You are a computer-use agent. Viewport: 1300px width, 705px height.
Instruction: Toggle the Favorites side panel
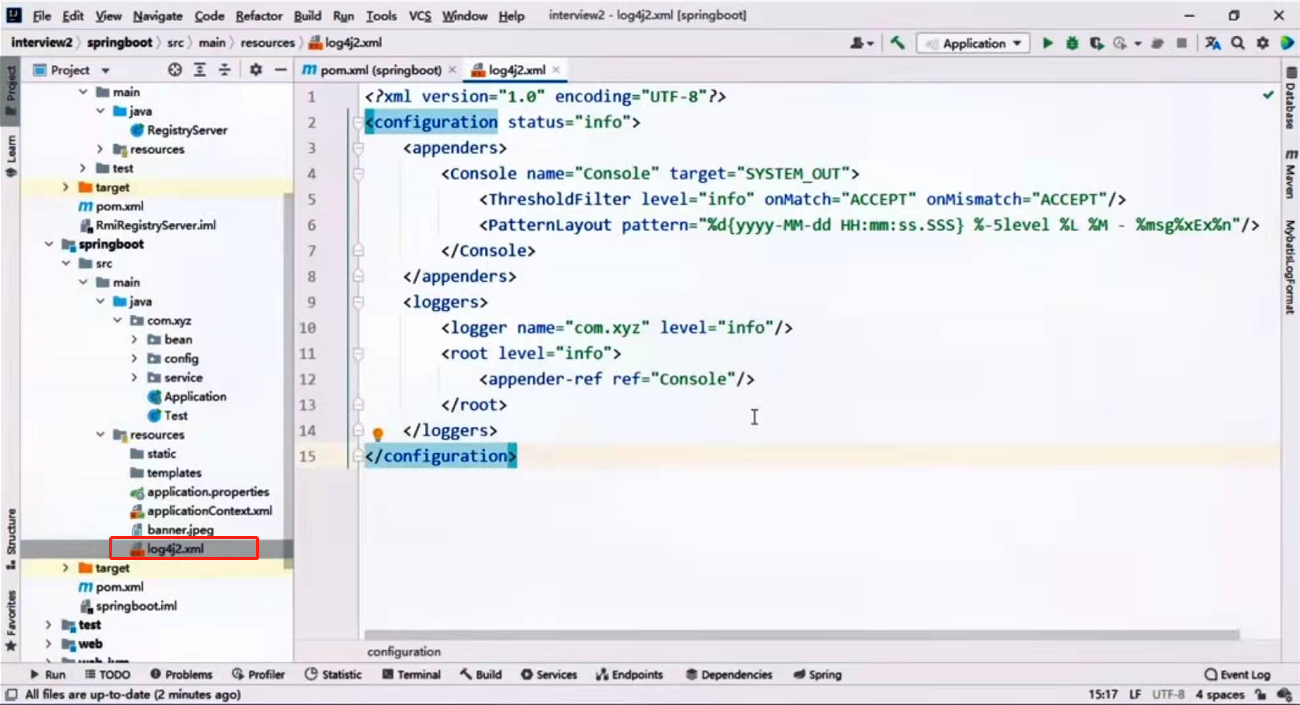[x=11, y=620]
